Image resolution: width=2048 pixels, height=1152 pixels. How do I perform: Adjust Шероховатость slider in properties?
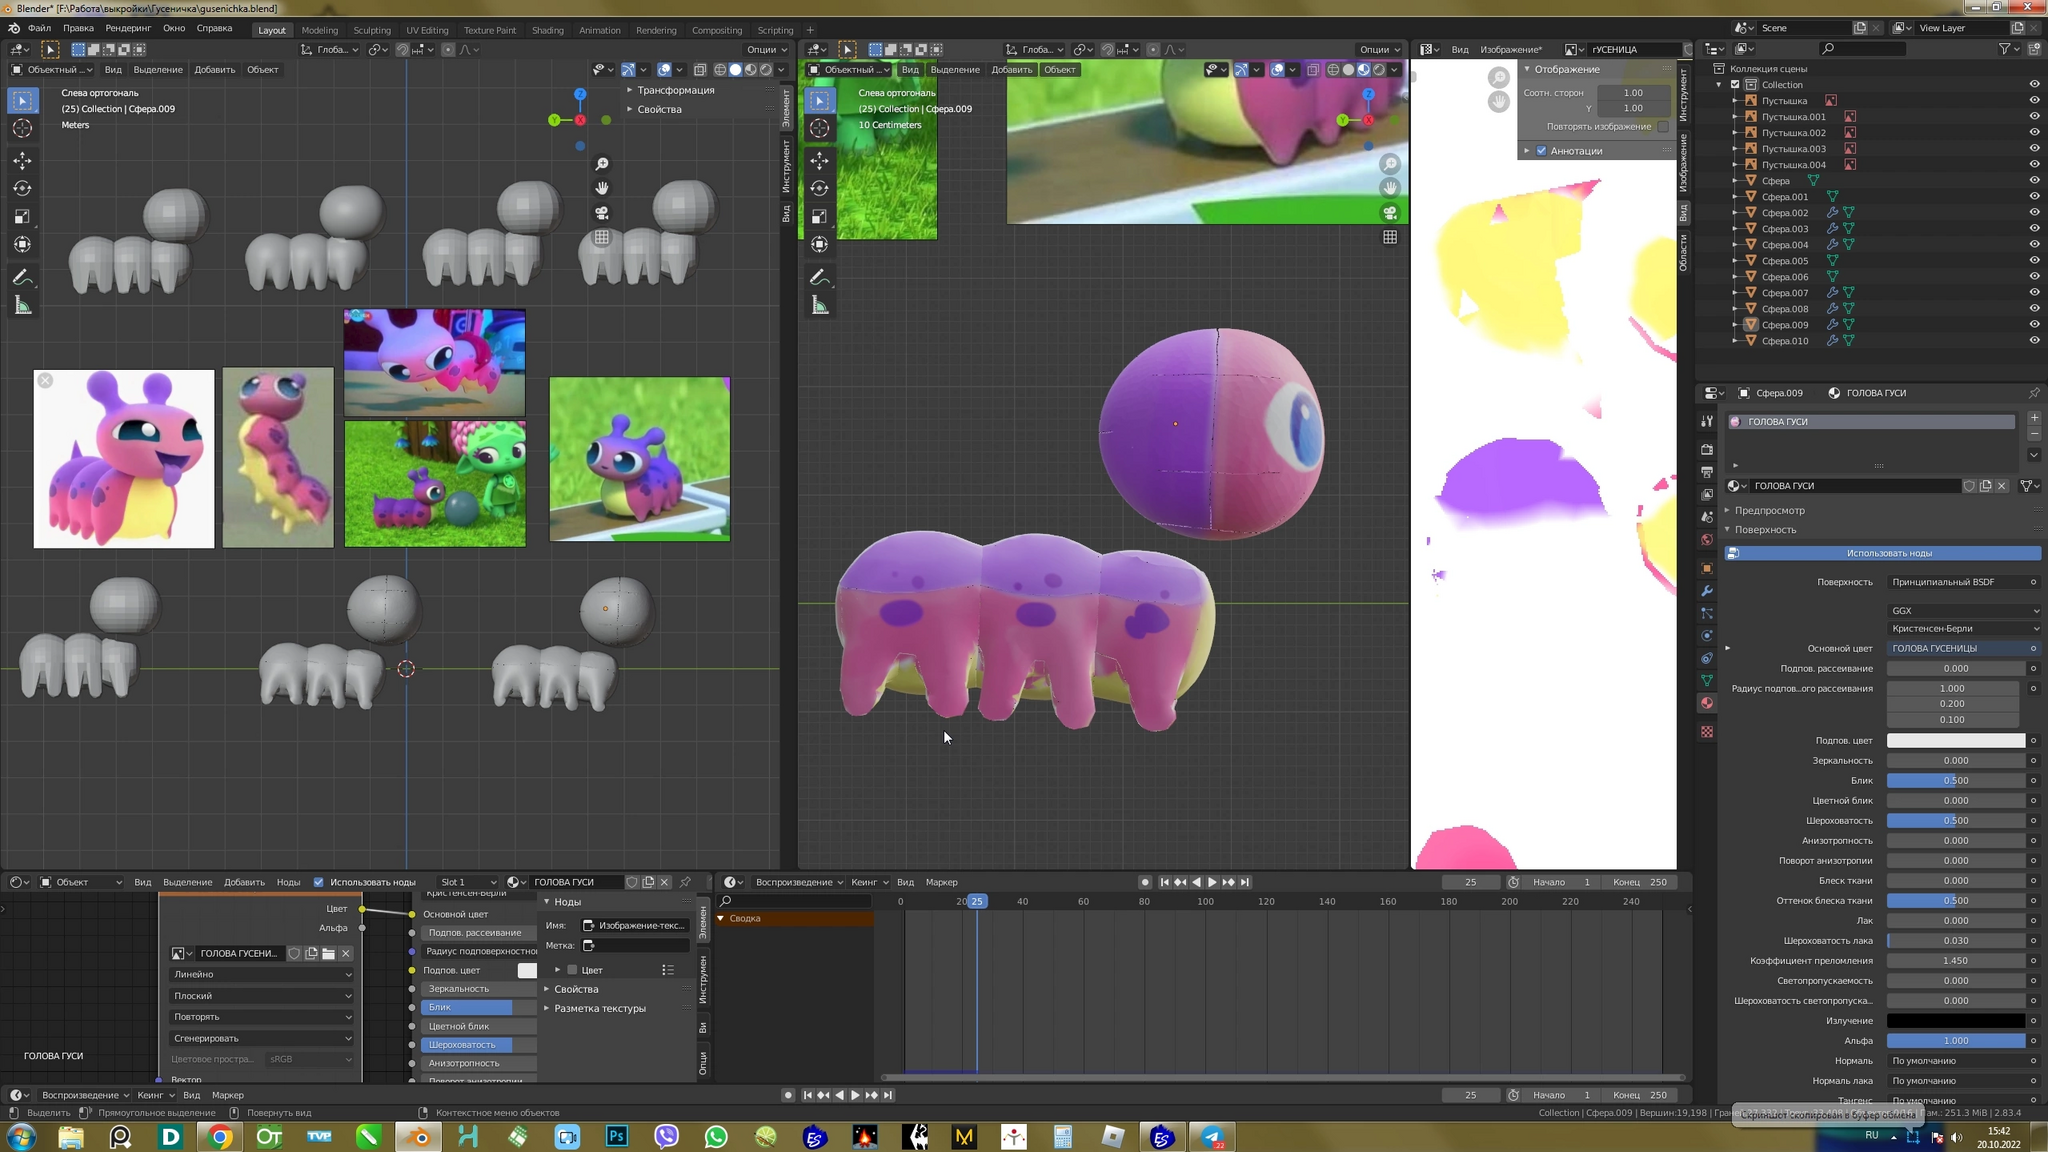click(x=1955, y=821)
